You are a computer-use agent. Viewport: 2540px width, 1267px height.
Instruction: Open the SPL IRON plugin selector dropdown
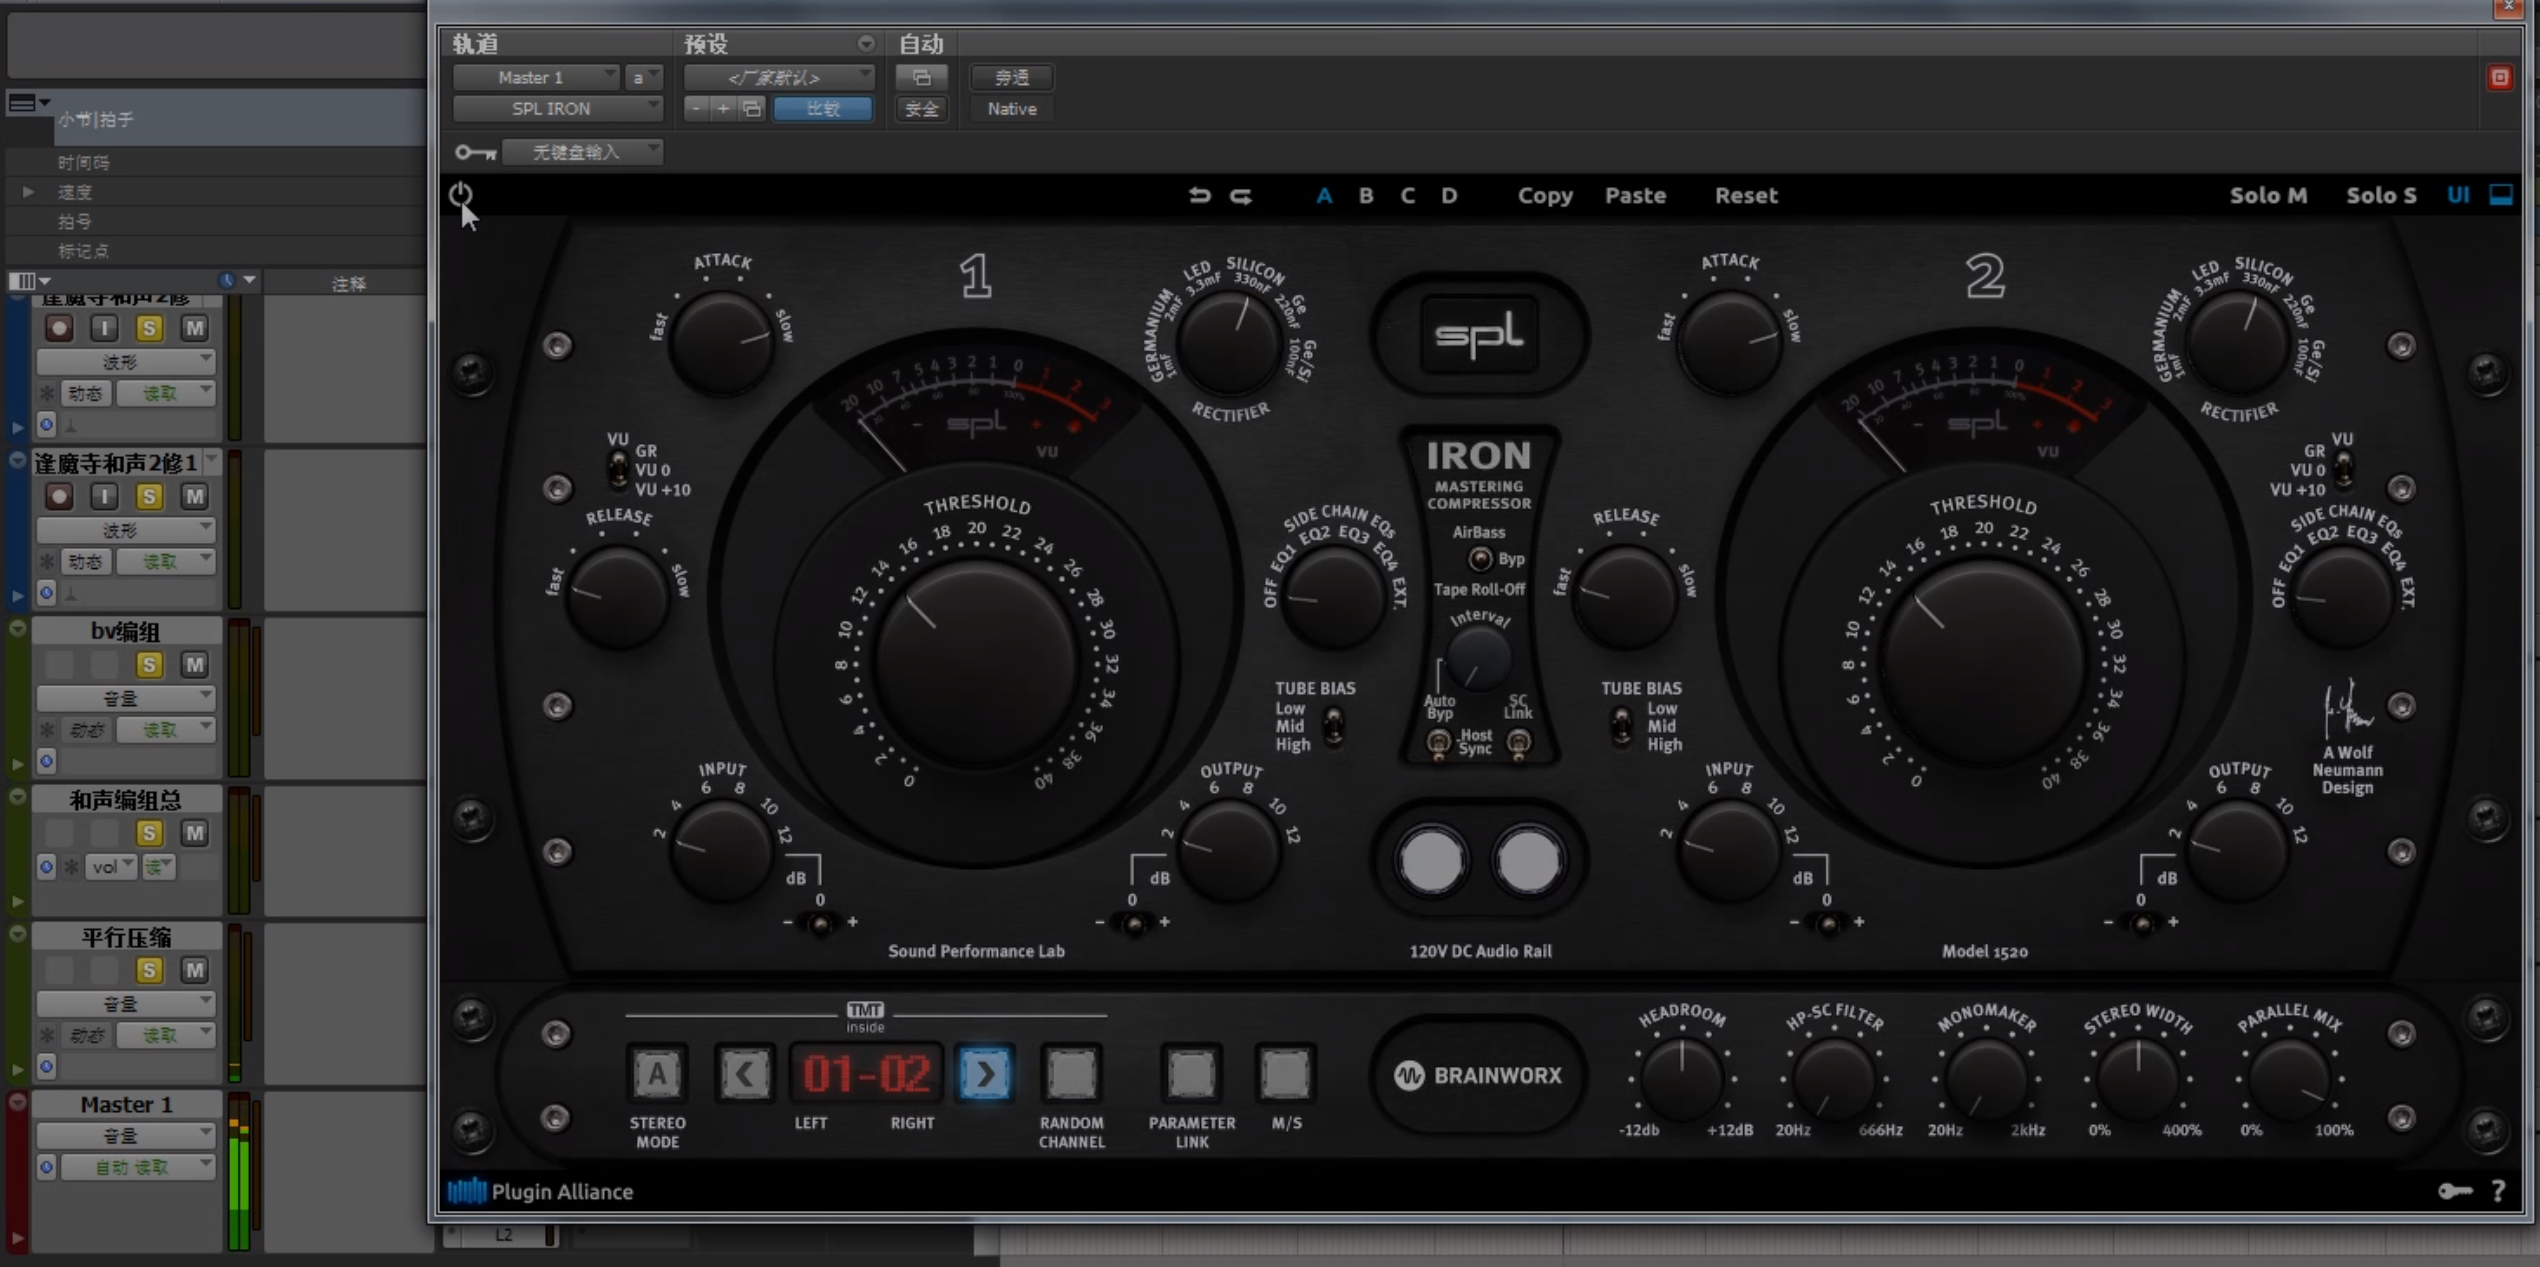(x=557, y=108)
